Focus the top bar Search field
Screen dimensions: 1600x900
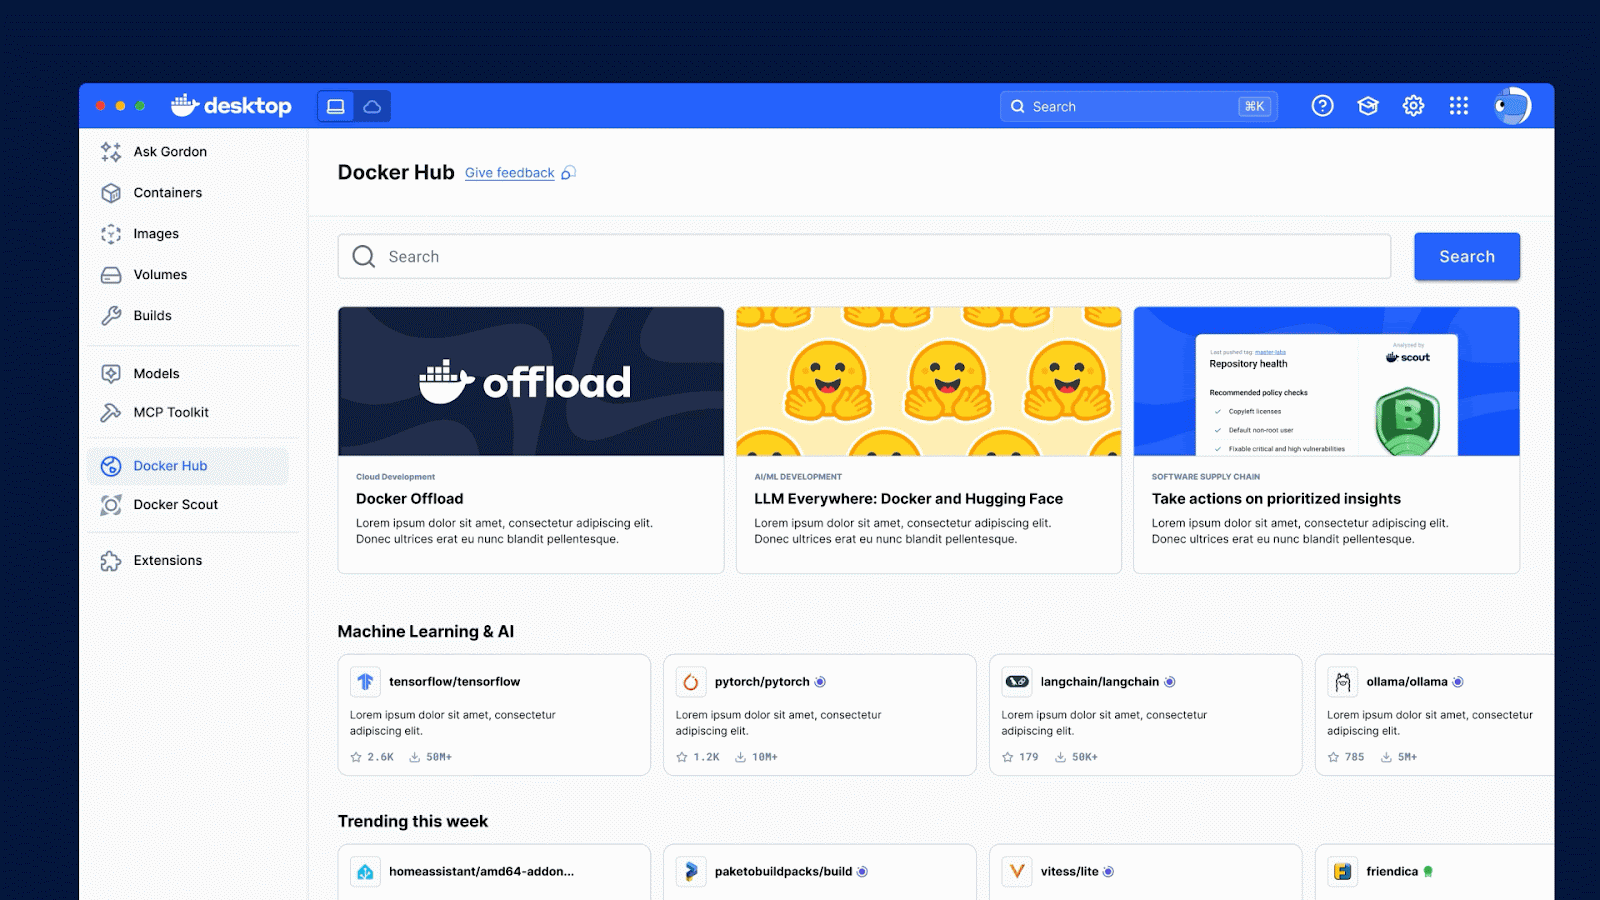coord(1139,107)
